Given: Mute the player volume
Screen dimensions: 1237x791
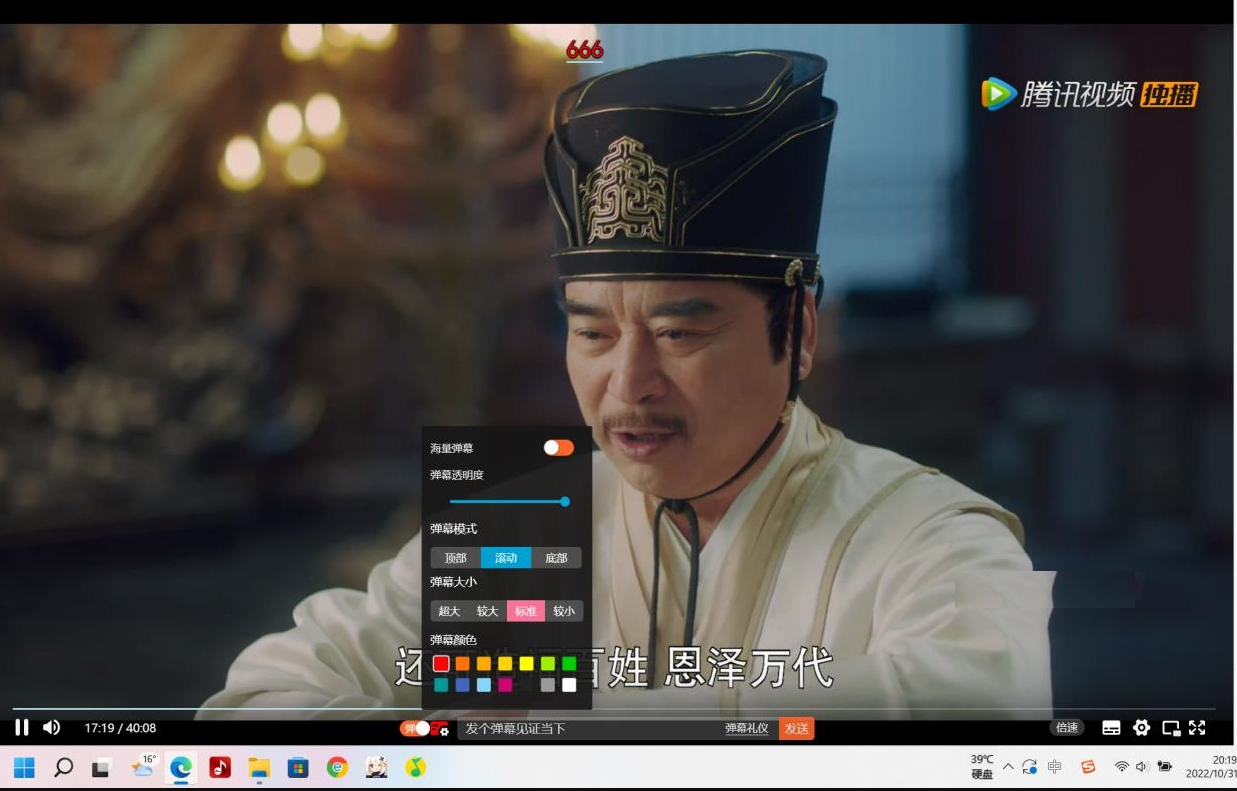Looking at the screenshot, I should (x=52, y=728).
